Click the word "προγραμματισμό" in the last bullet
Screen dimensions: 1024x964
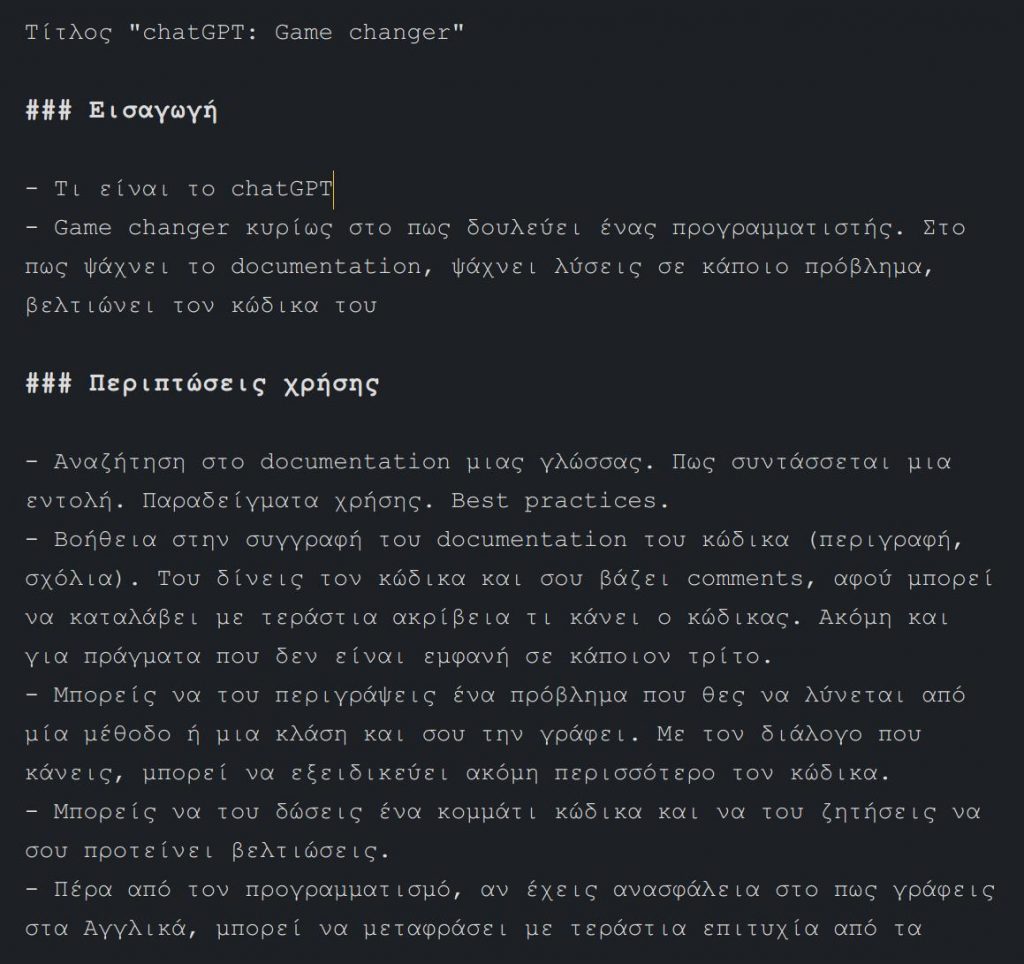tap(348, 890)
